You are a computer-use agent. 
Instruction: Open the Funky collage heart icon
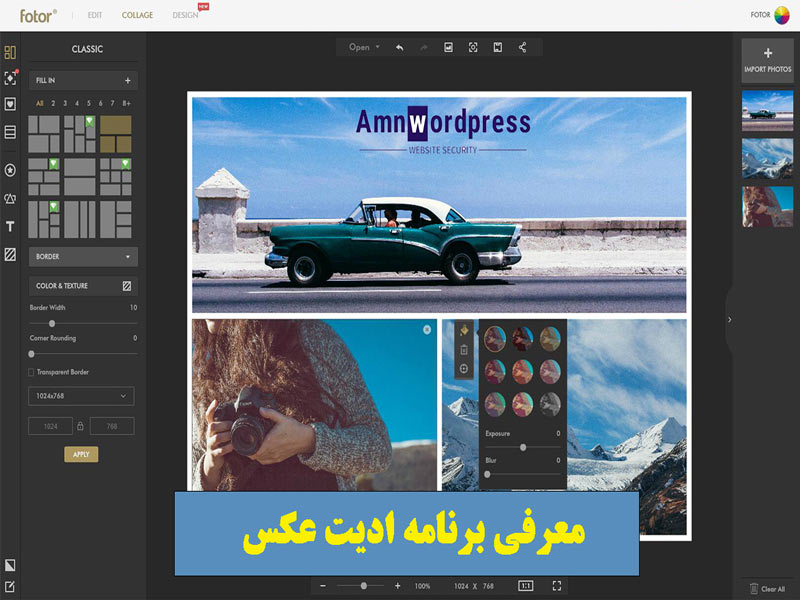coord(10,104)
